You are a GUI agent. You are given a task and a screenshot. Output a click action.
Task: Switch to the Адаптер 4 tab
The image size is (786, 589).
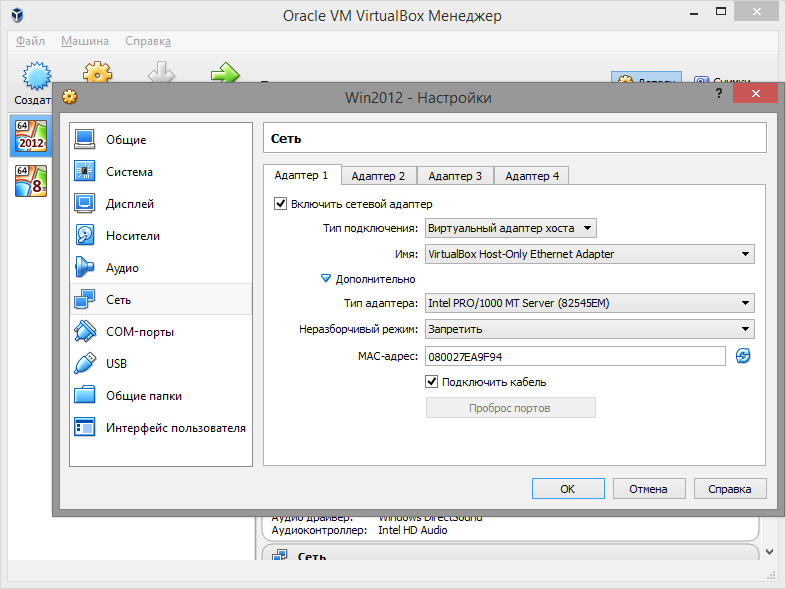(532, 176)
